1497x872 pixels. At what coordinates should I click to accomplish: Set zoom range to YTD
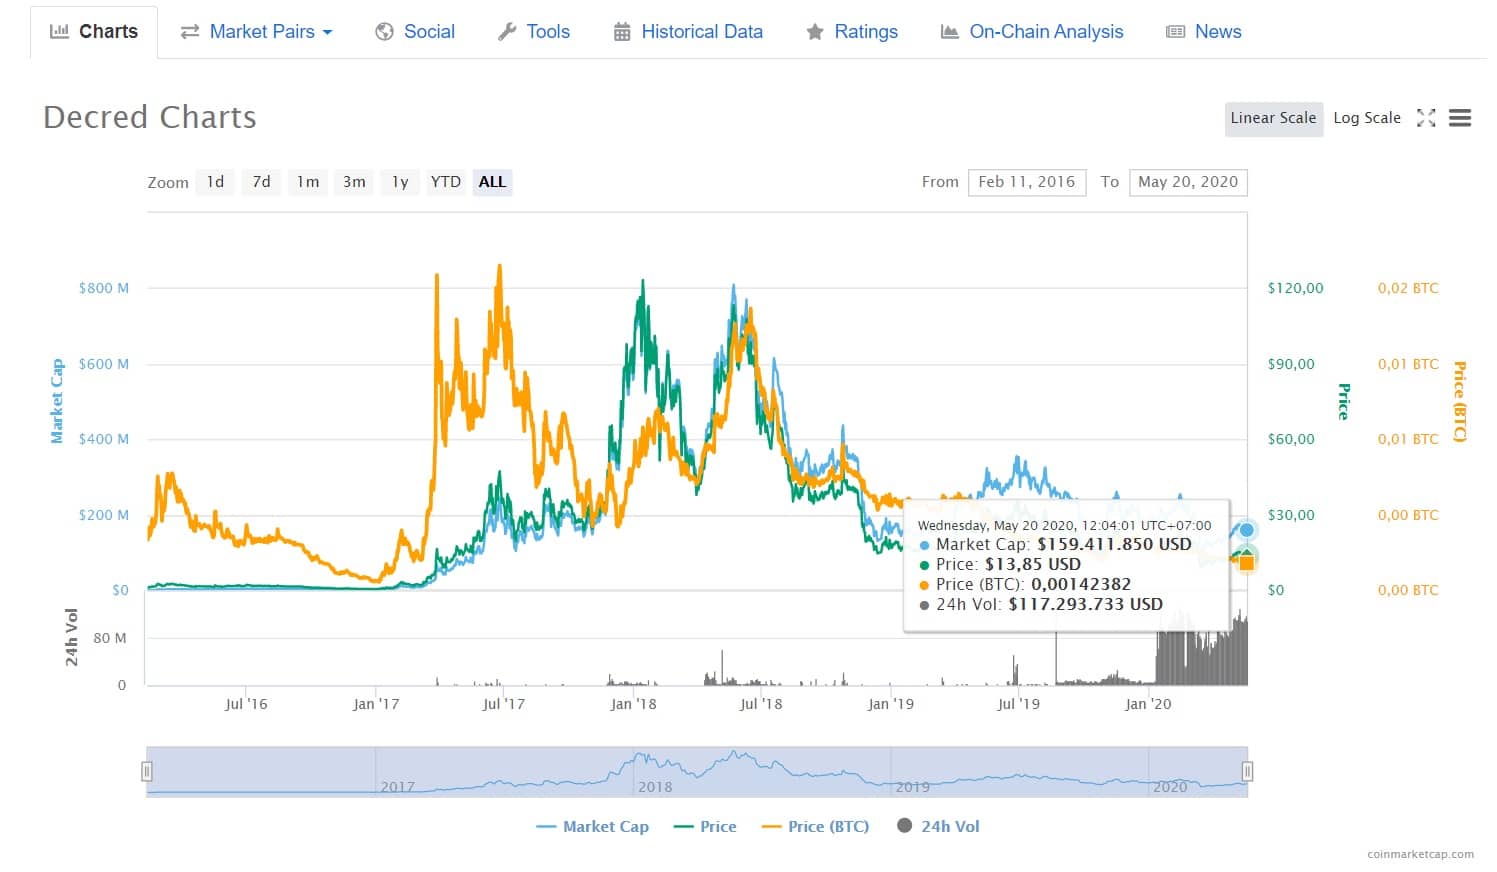pyautogui.click(x=446, y=182)
